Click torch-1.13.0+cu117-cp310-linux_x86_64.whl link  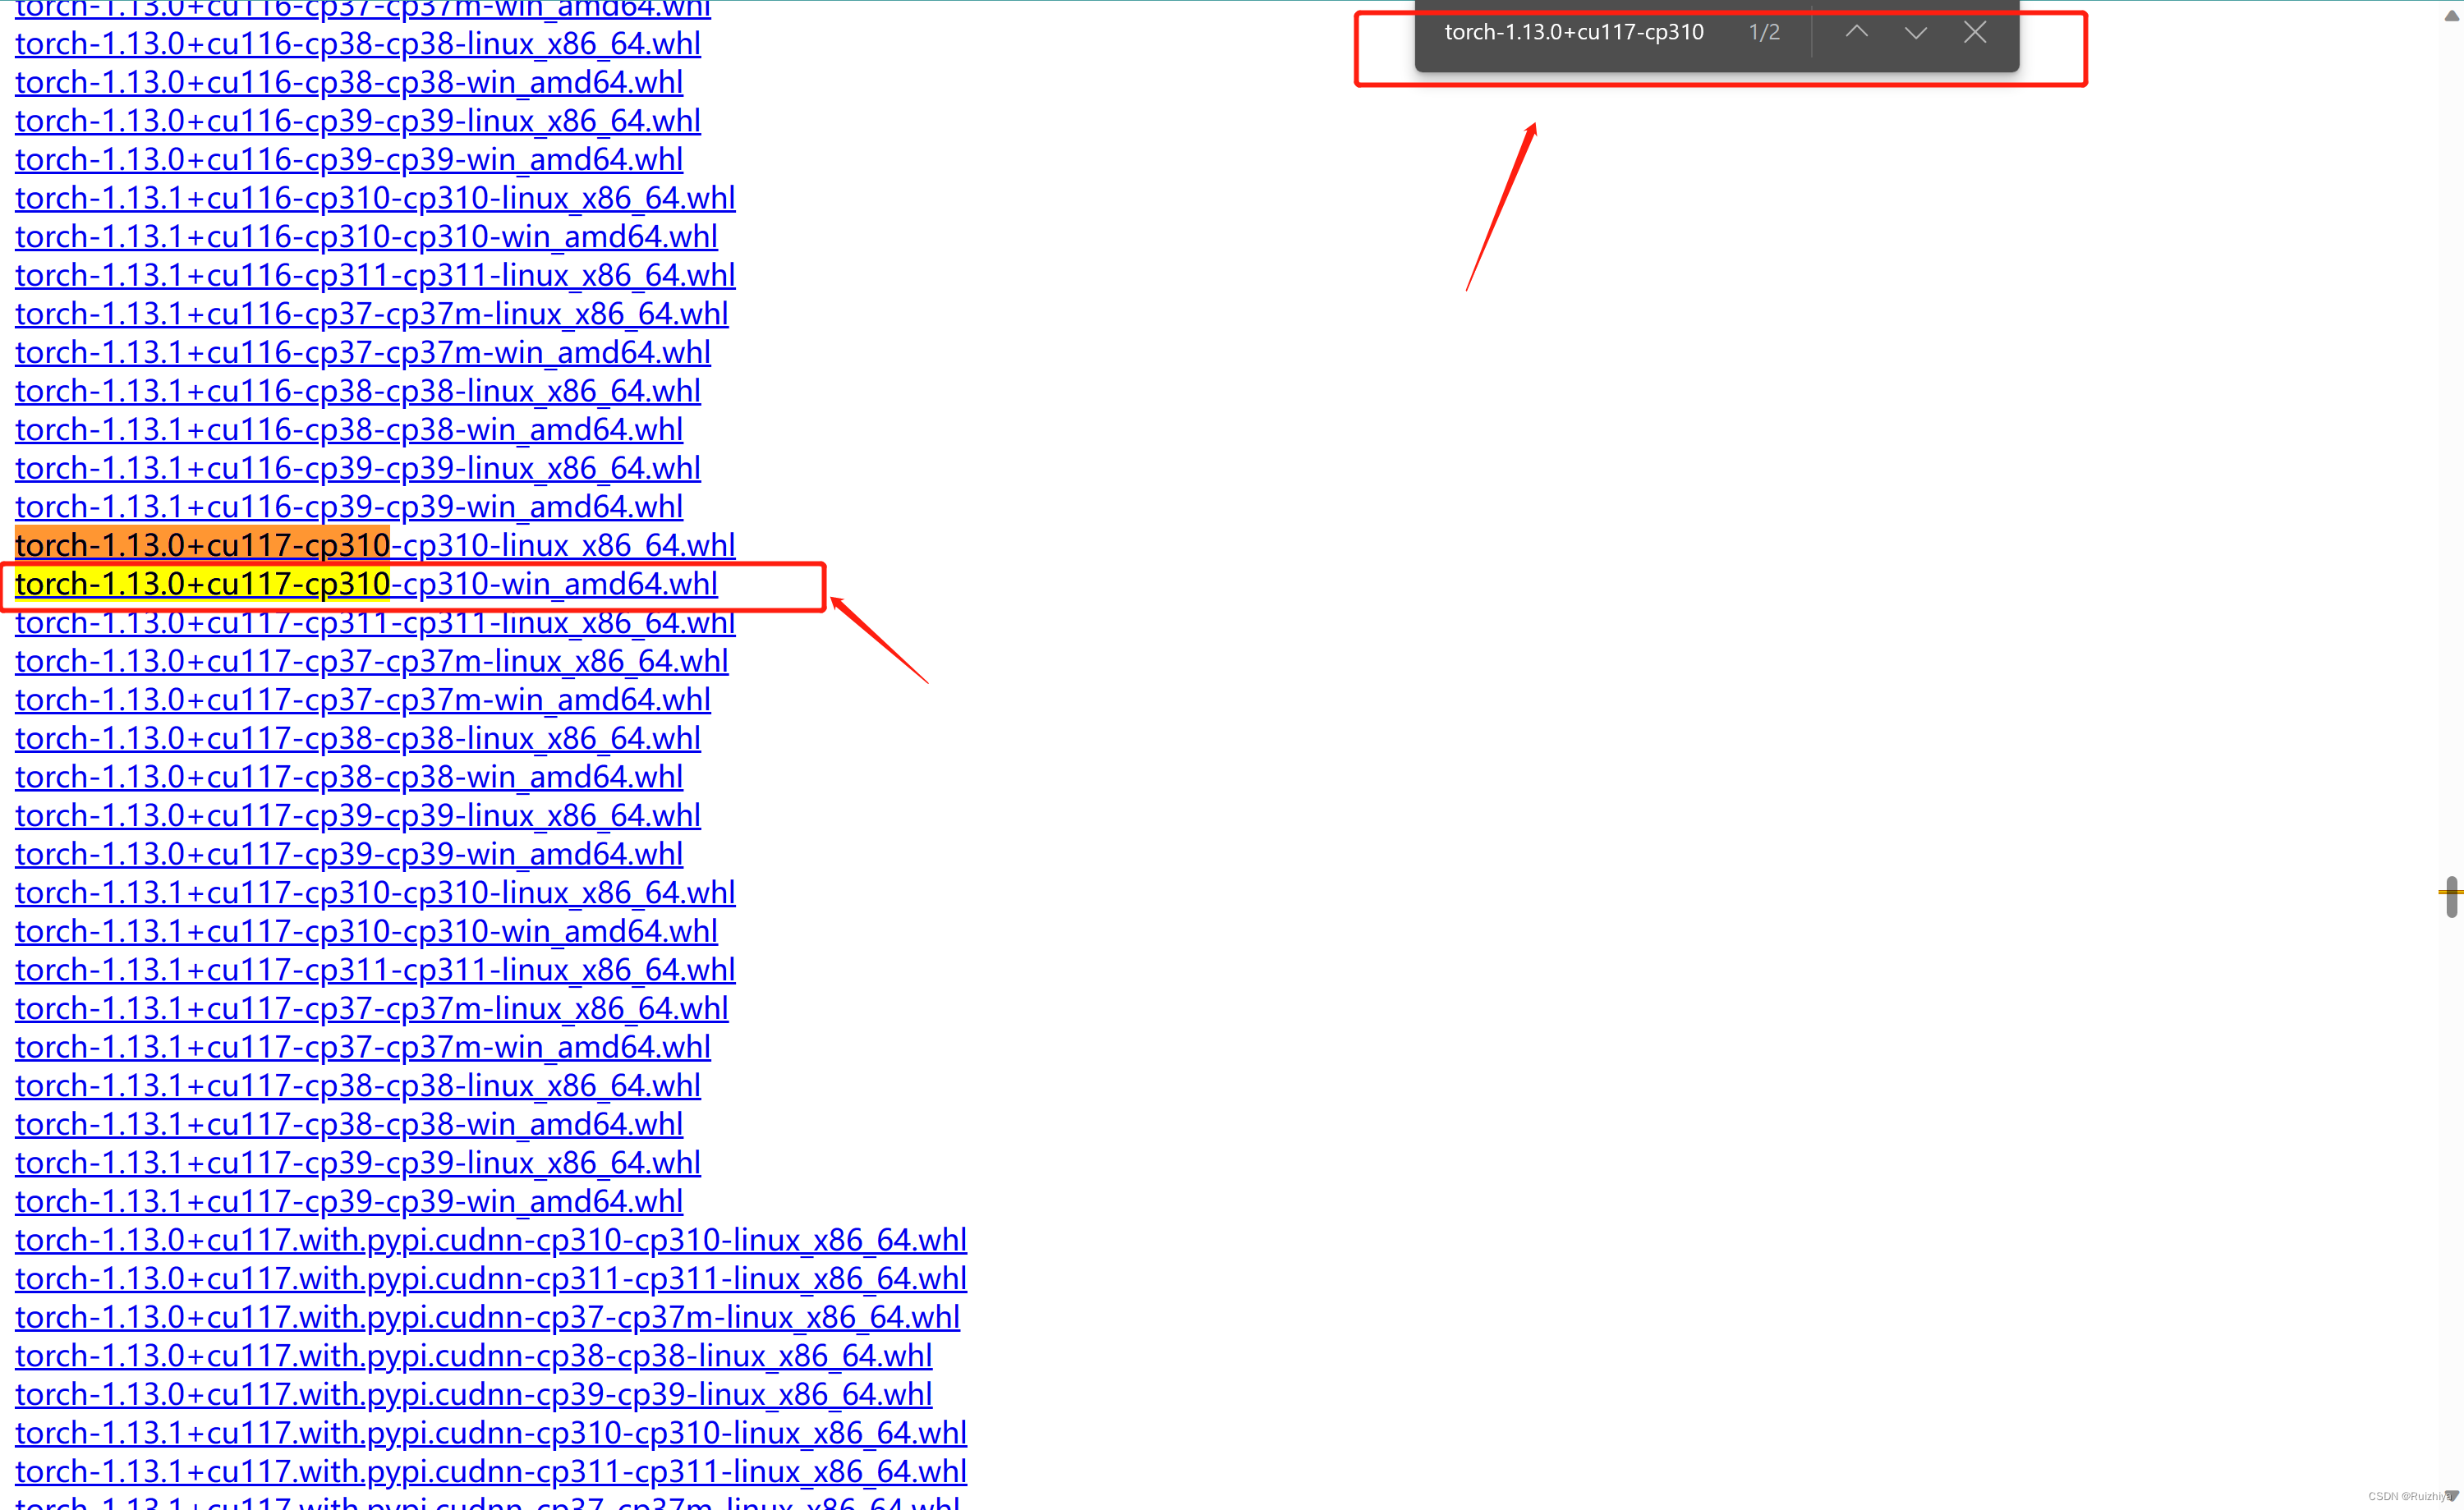click(x=373, y=544)
